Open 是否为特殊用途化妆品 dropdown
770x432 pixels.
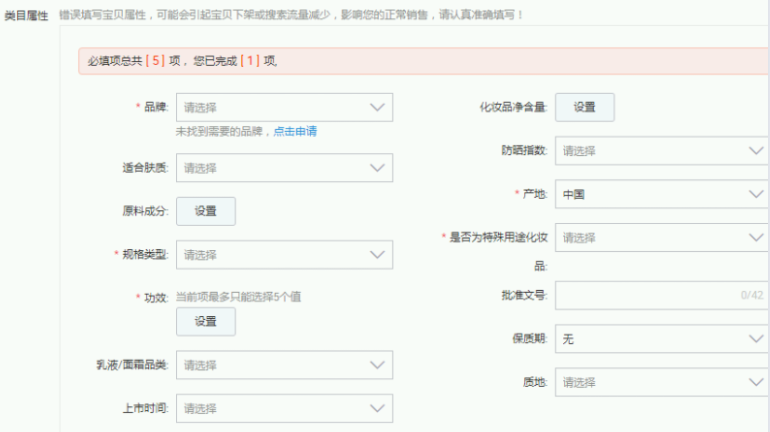pos(662,238)
